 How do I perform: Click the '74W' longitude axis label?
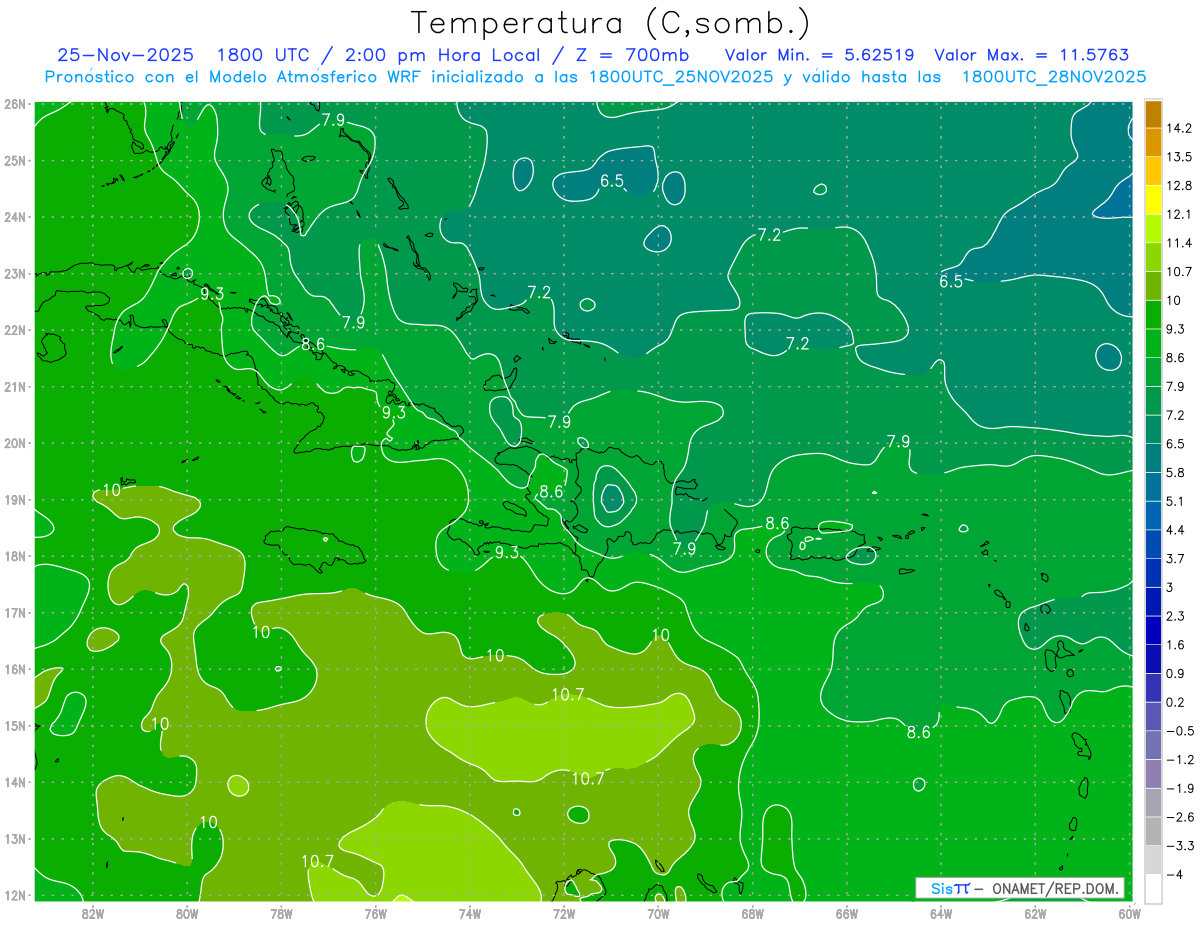pos(470,913)
